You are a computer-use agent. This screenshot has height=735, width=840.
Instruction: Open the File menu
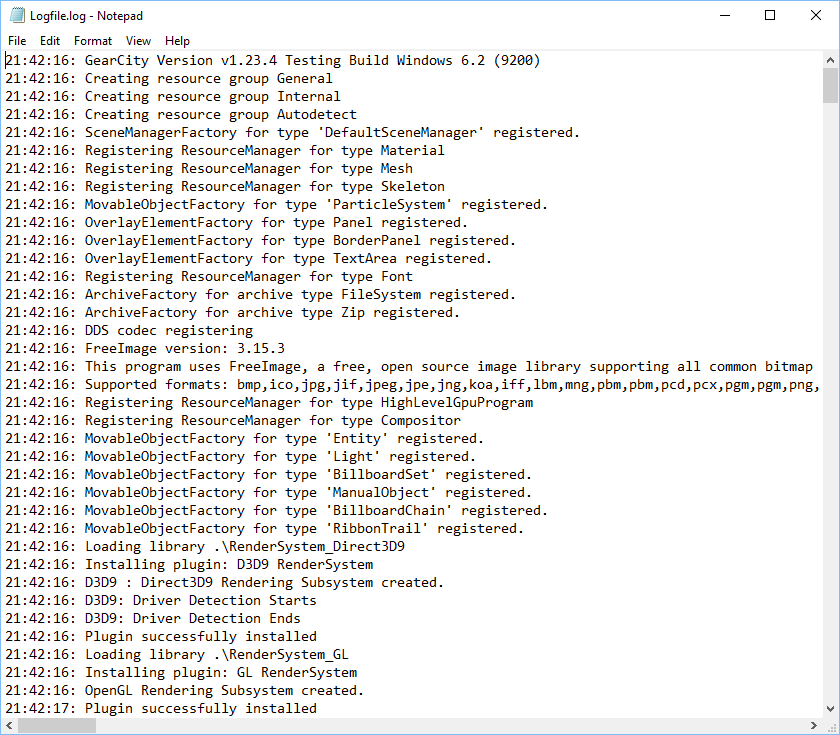coord(17,41)
